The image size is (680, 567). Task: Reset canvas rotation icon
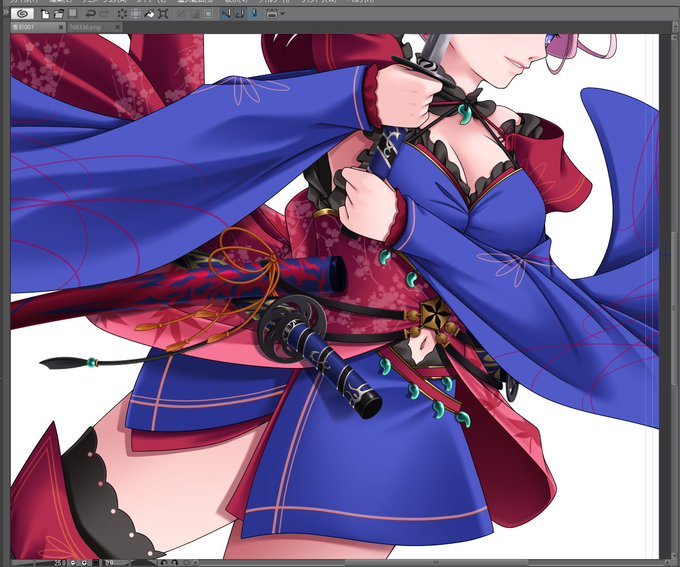pos(186,563)
